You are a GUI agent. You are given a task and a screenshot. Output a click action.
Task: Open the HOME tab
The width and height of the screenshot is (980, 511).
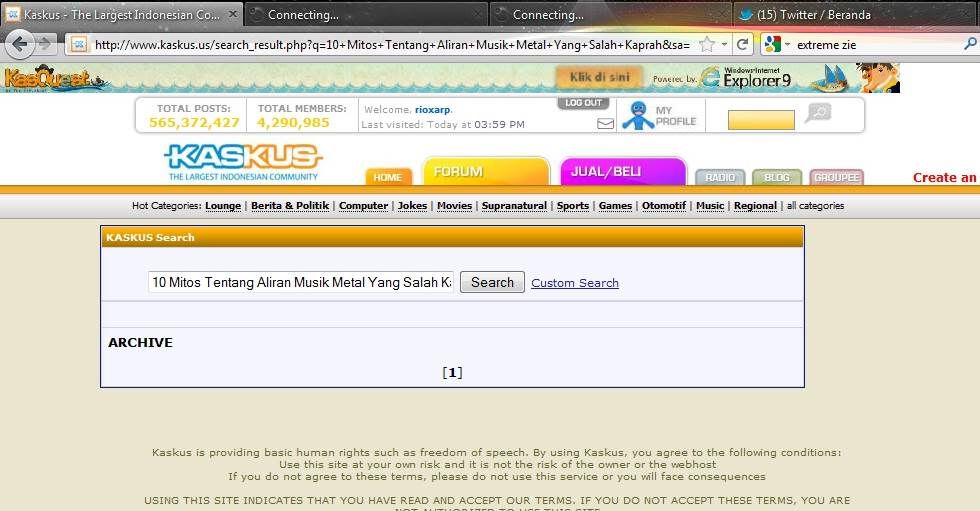click(x=388, y=177)
